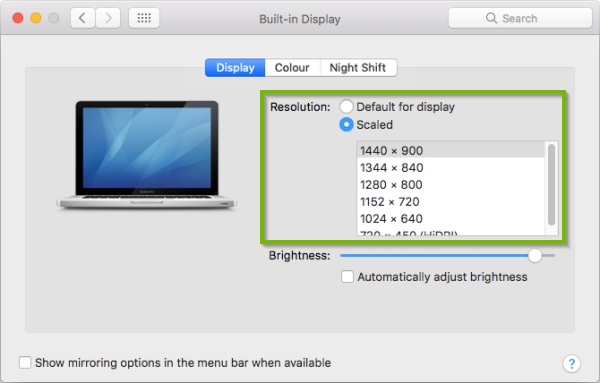Minimize the window with yellow button
This screenshot has height=383, width=600.
point(36,18)
